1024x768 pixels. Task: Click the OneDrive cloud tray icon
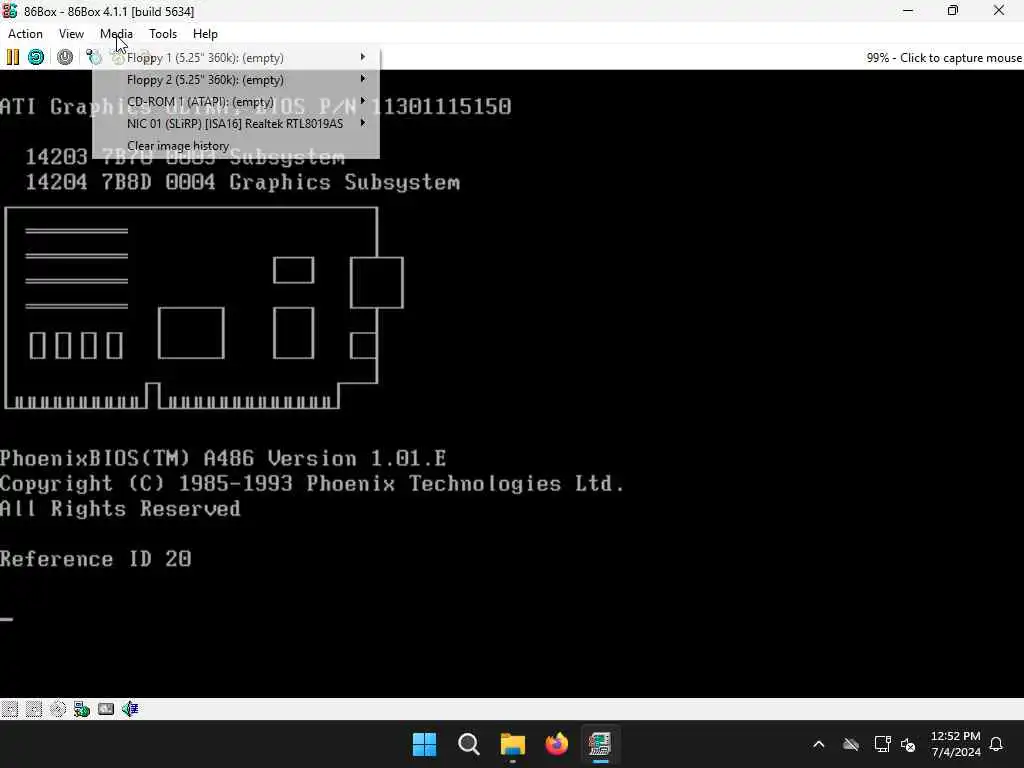(x=850, y=744)
